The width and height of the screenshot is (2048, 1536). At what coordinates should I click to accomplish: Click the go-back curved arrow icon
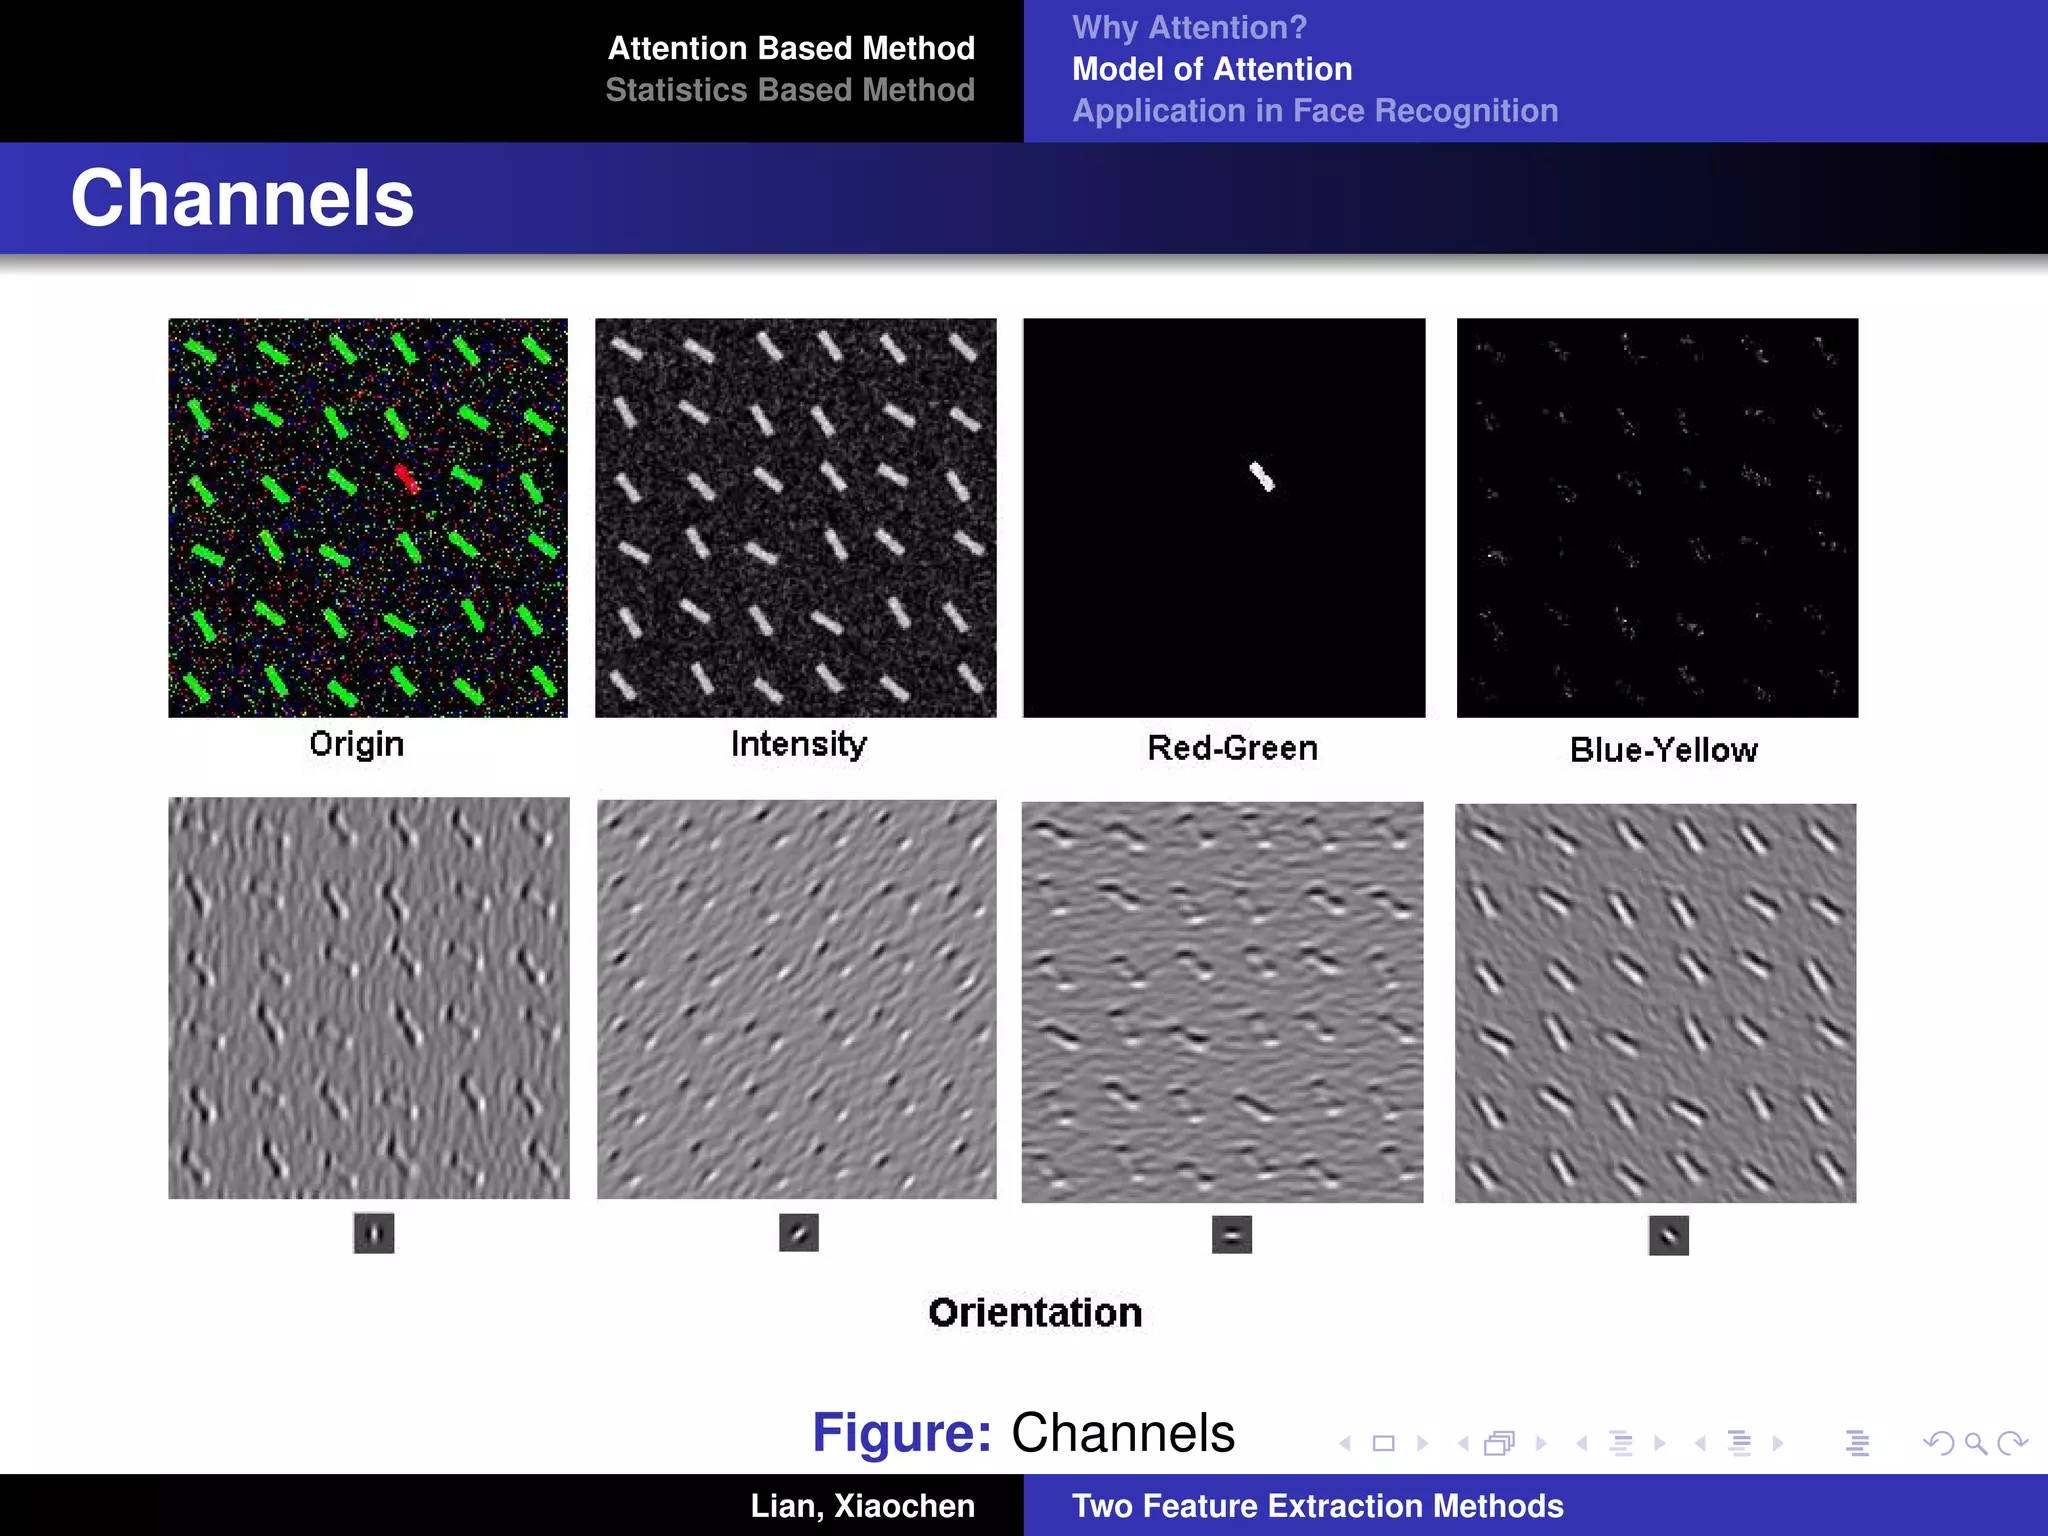[1938, 1443]
